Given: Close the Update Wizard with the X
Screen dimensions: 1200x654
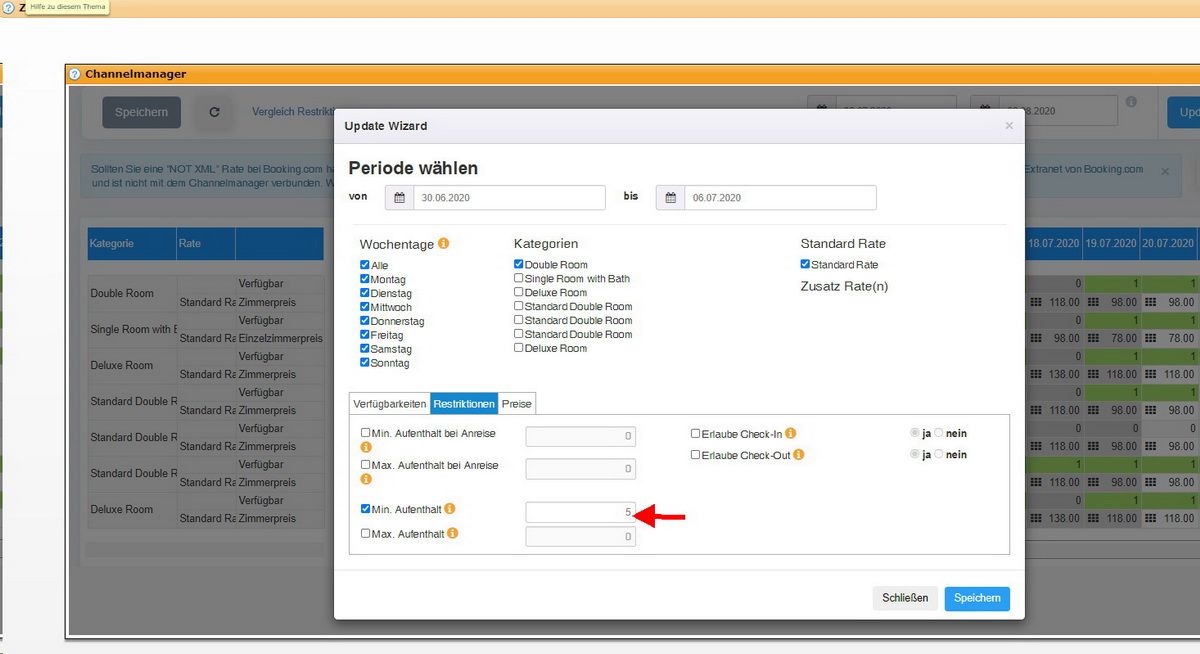Looking at the screenshot, I should pos(1009,126).
